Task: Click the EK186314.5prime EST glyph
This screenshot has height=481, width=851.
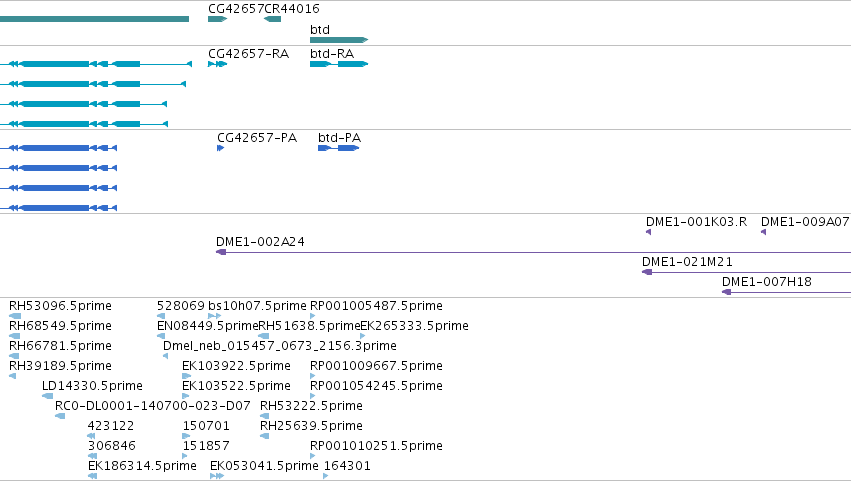Action: coord(92,476)
